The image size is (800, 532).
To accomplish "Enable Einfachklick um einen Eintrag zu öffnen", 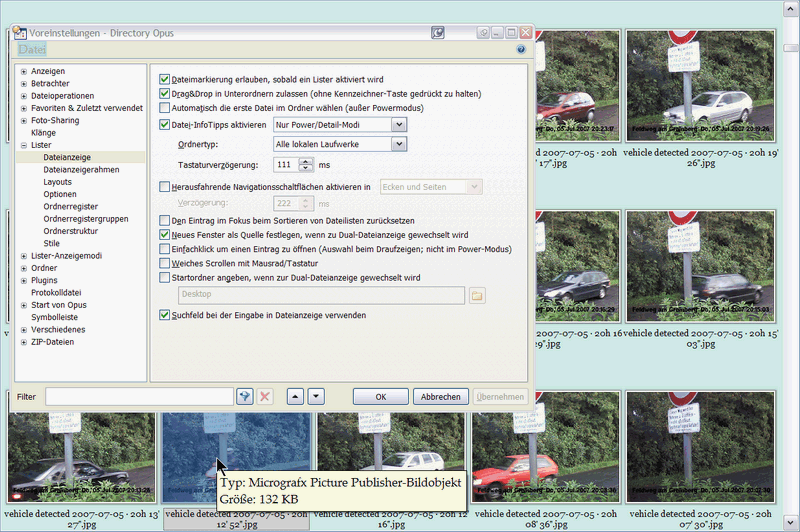I will point(164,249).
